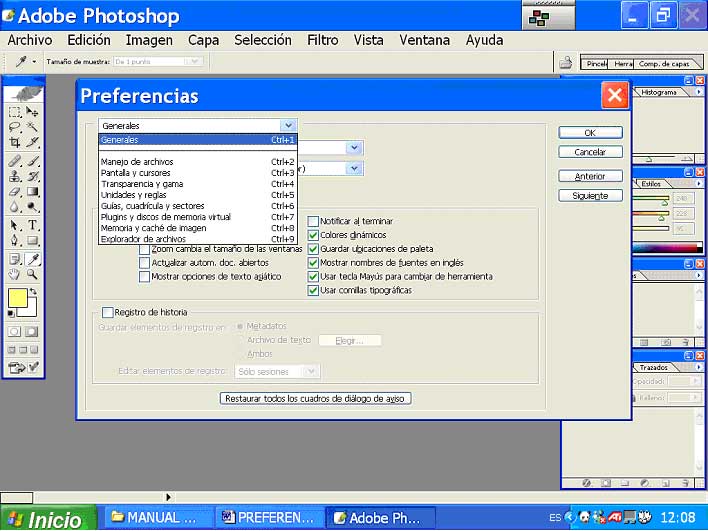Select the Blur tool
Viewport: 708px width, 531px height.
tap(14, 207)
